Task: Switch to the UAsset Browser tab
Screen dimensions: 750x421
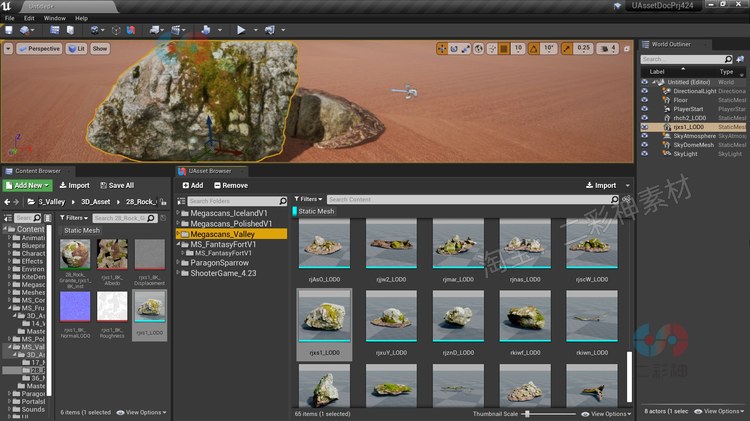Action: tap(210, 171)
